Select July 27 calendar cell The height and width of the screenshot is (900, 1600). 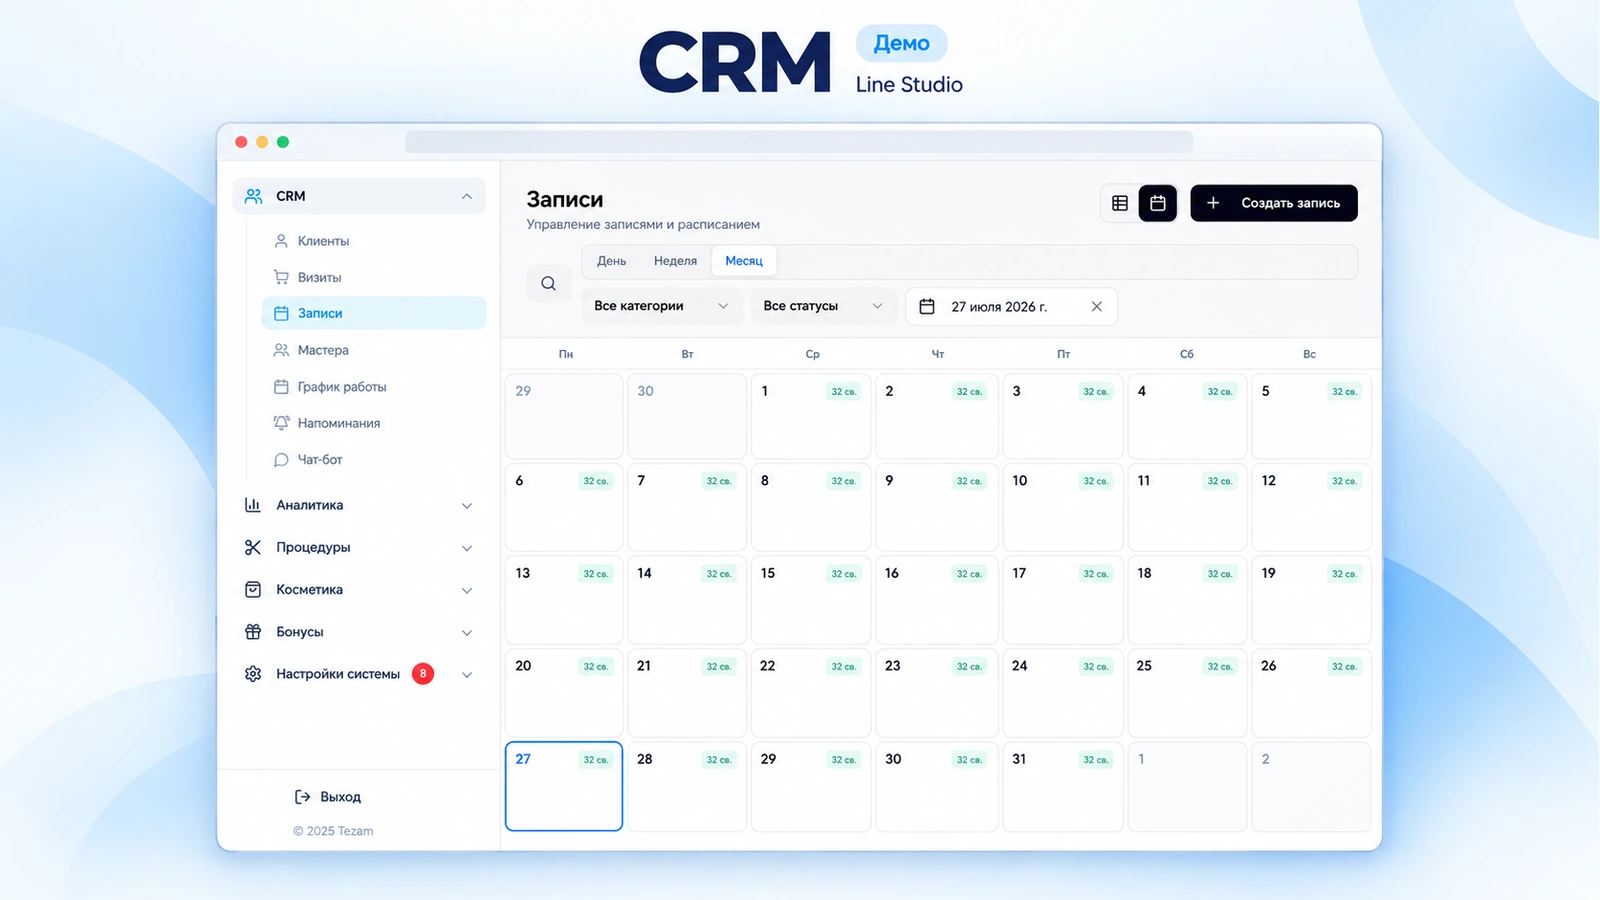coord(564,786)
